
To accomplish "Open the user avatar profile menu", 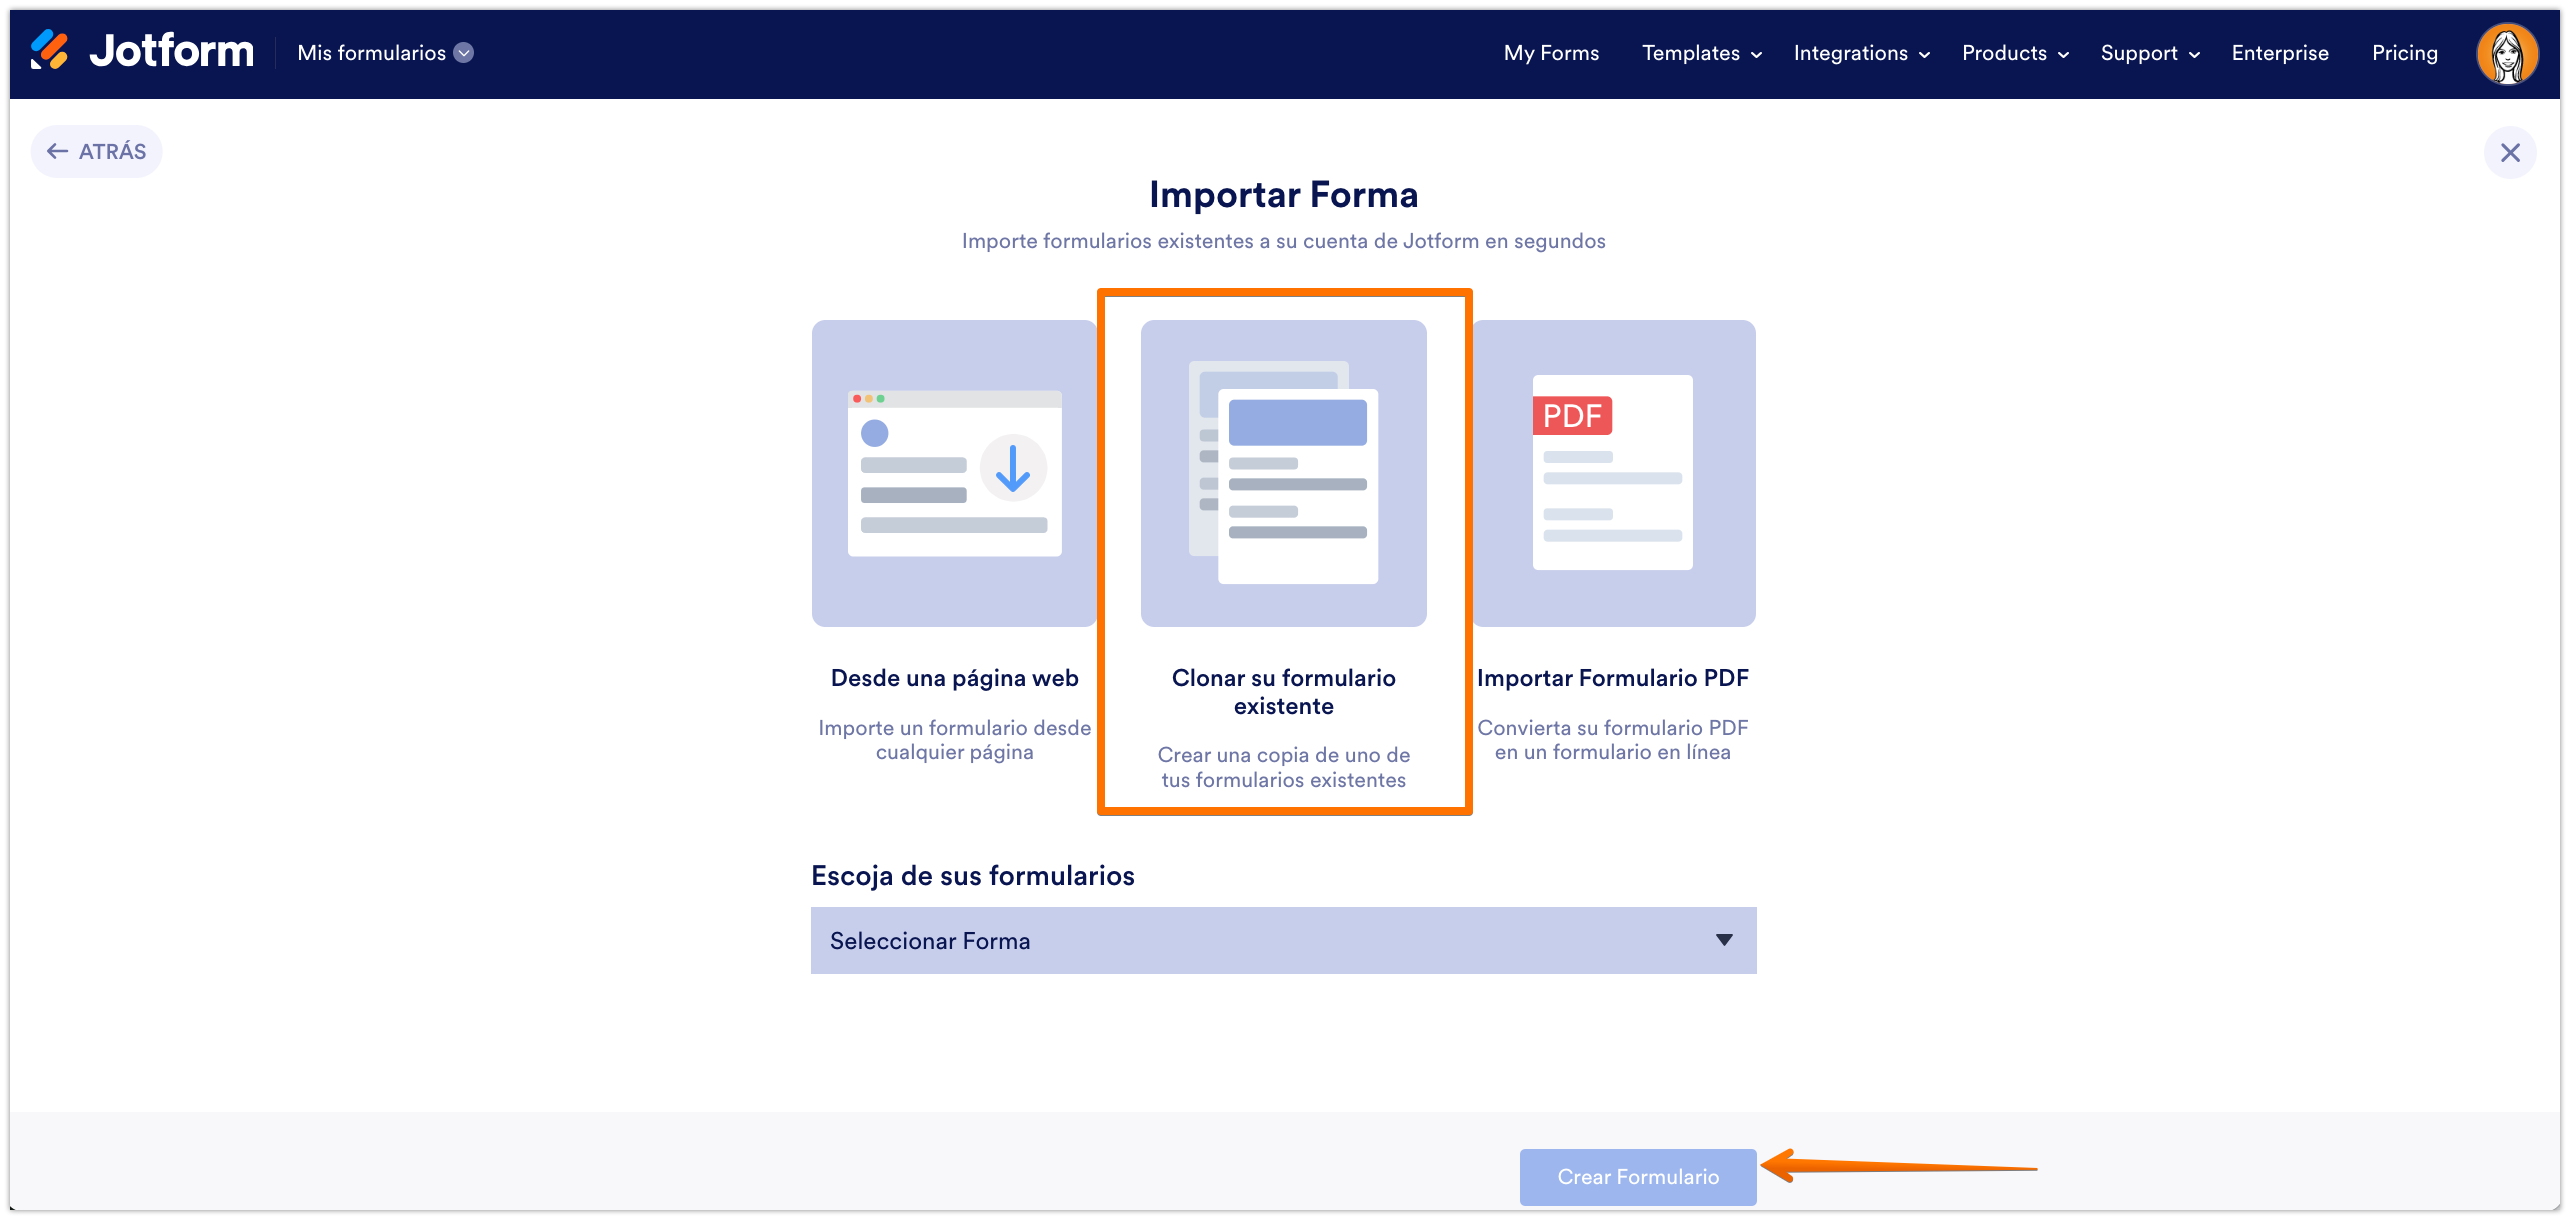I will (2506, 54).
